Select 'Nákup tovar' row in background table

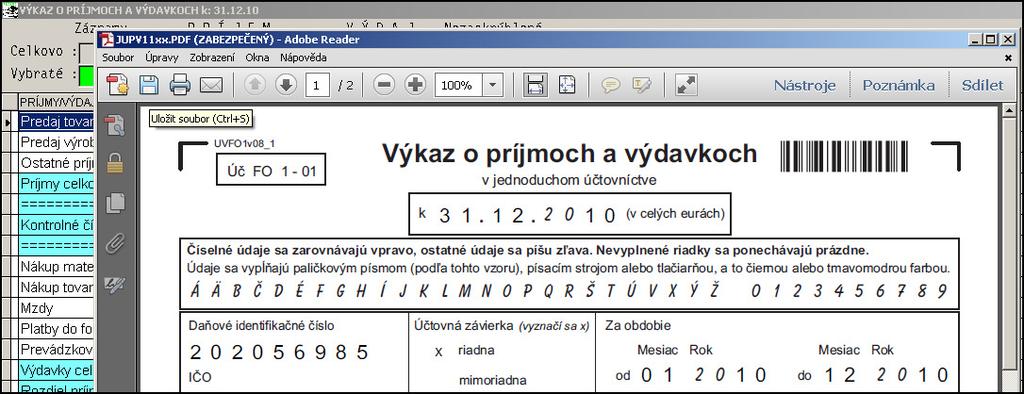[56, 287]
